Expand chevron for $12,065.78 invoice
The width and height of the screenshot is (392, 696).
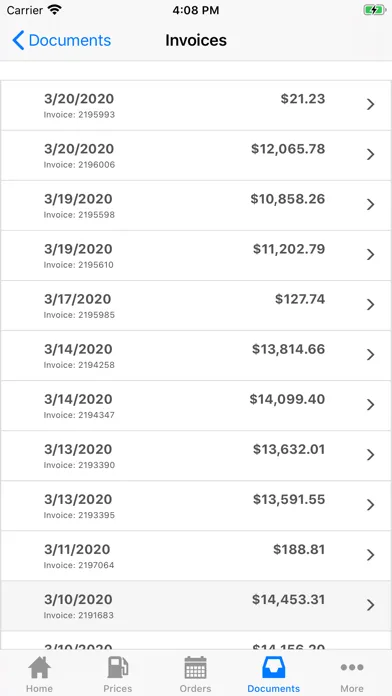(371, 154)
